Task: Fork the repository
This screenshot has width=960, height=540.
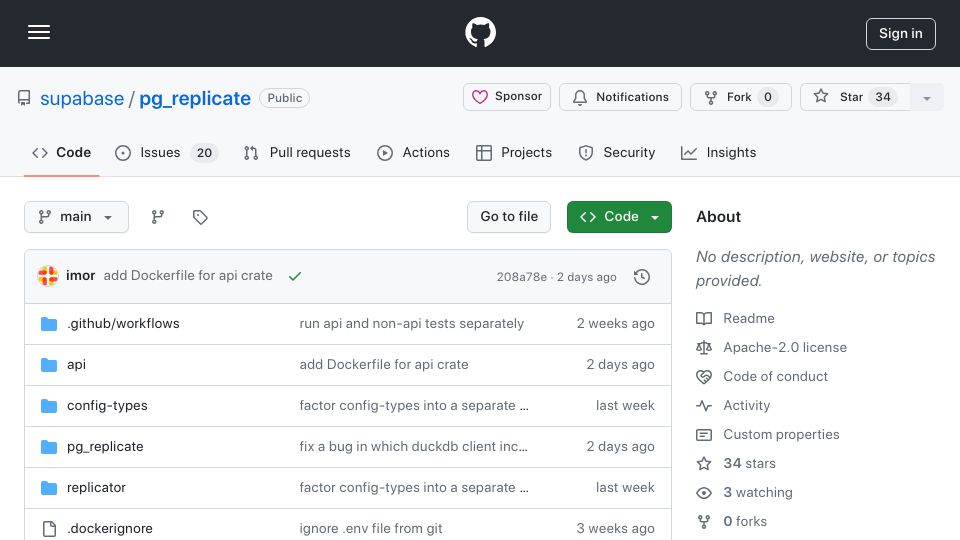Action: coord(741,97)
